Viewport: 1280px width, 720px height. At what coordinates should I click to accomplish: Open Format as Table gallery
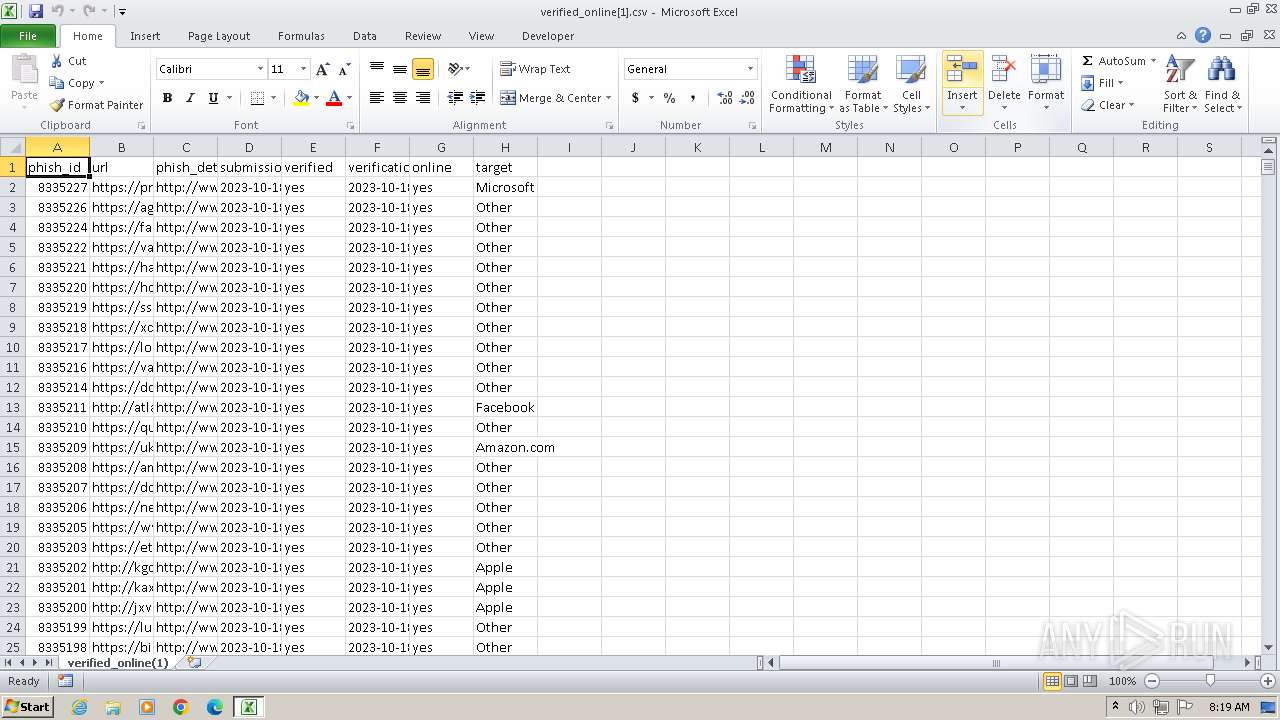pos(863,84)
